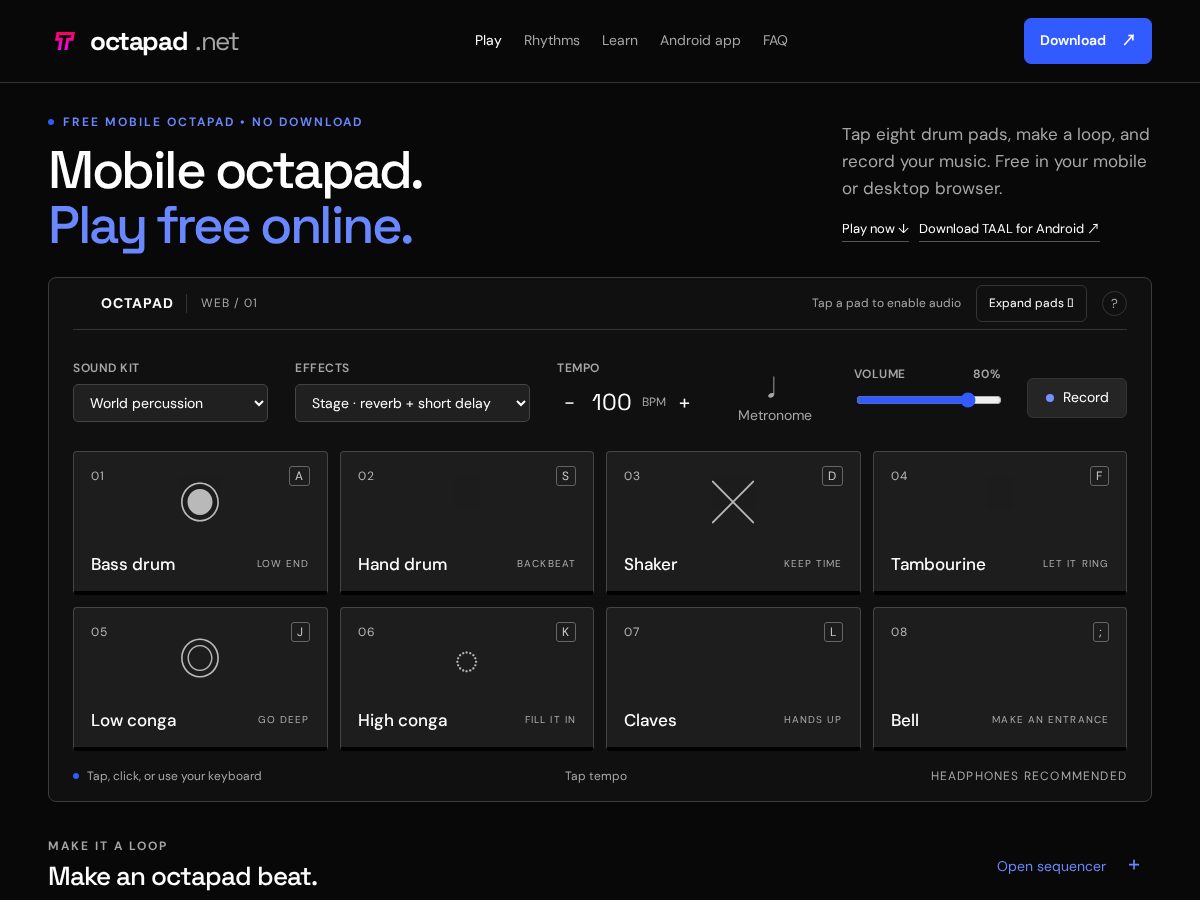Click the 100 BPM tempo value
The width and height of the screenshot is (1200, 900).
[612, 402]
